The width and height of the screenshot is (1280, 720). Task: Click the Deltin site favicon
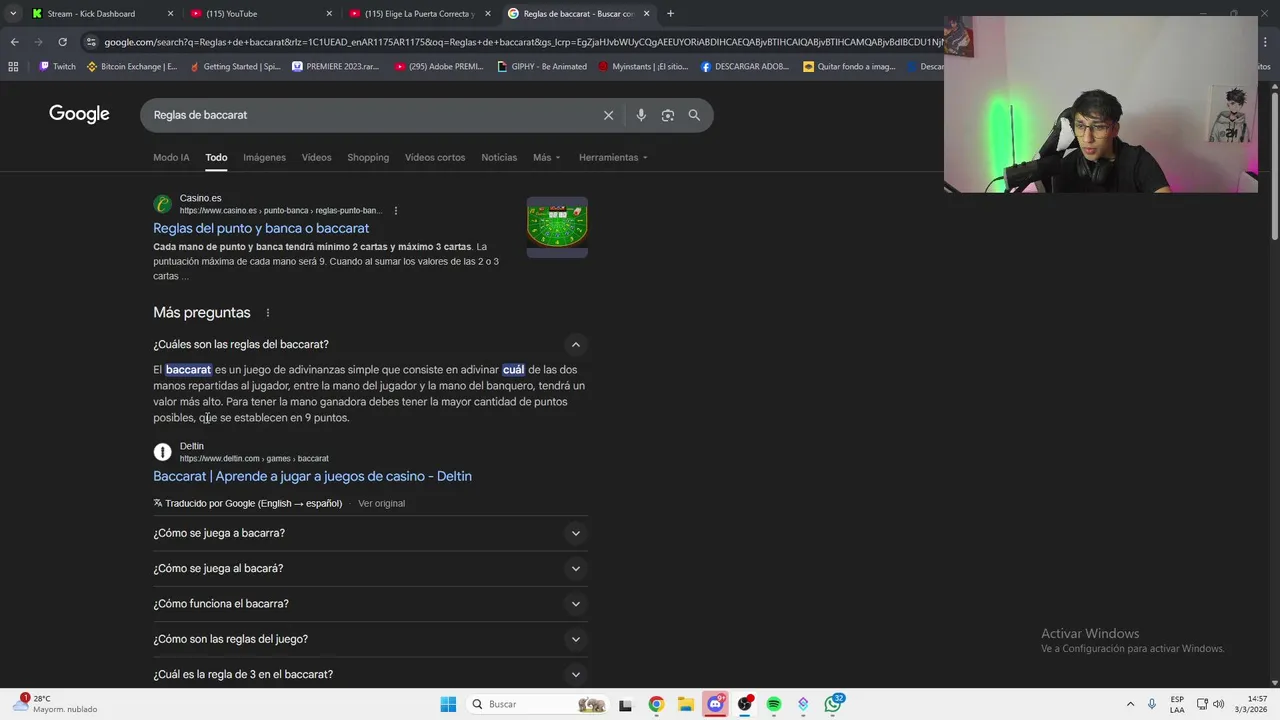[x=162, y=452]
